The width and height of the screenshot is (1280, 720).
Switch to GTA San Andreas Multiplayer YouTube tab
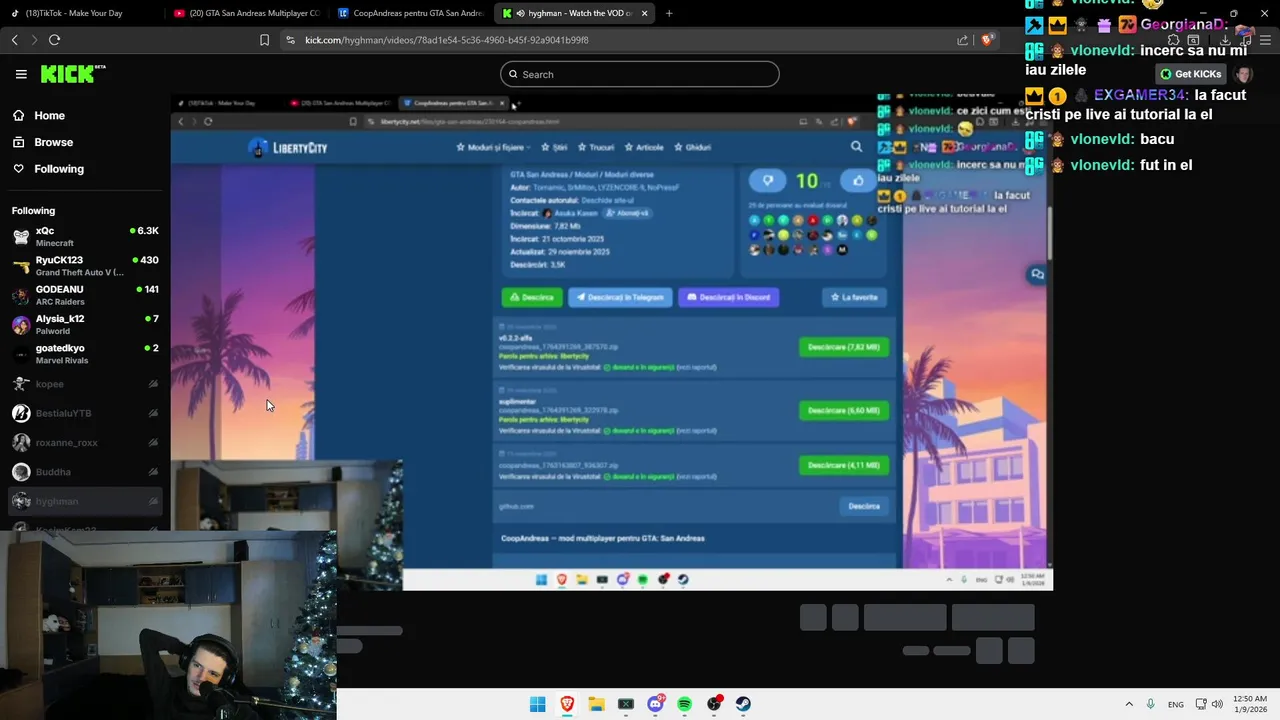(x=245, y=13)
